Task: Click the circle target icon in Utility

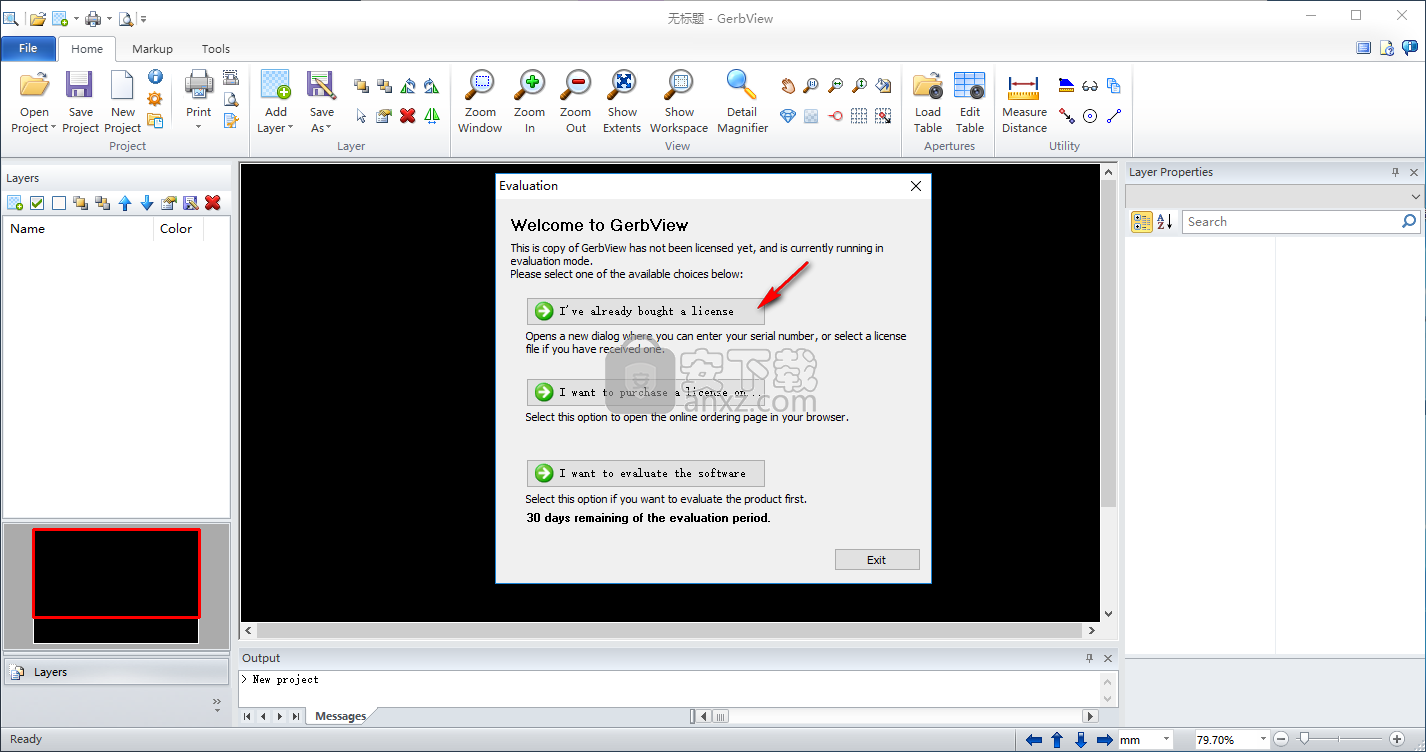Action: (1090, 116)
